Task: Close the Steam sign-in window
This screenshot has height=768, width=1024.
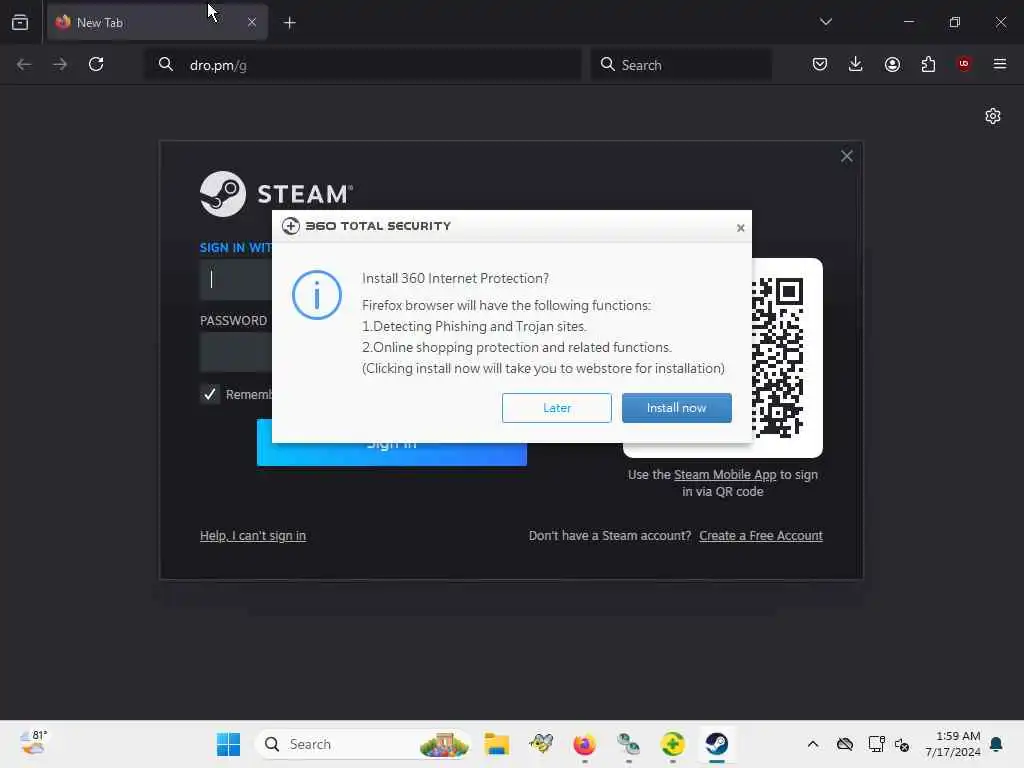Action: pos(846,156)
